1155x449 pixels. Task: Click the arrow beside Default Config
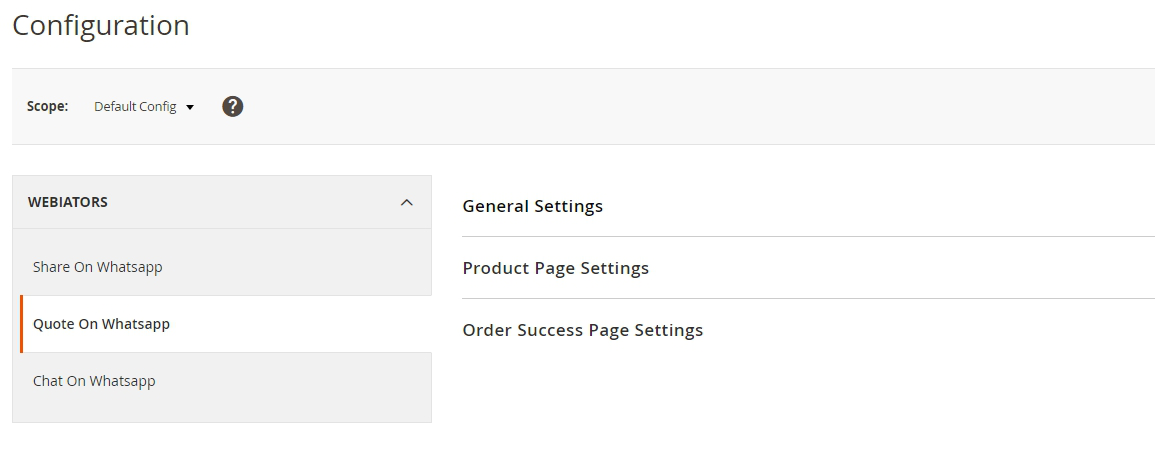[190, 107]
